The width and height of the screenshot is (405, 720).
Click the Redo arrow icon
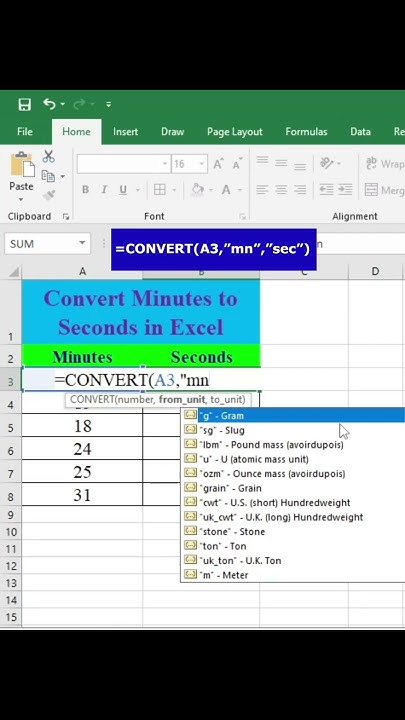tap(79, 104)
